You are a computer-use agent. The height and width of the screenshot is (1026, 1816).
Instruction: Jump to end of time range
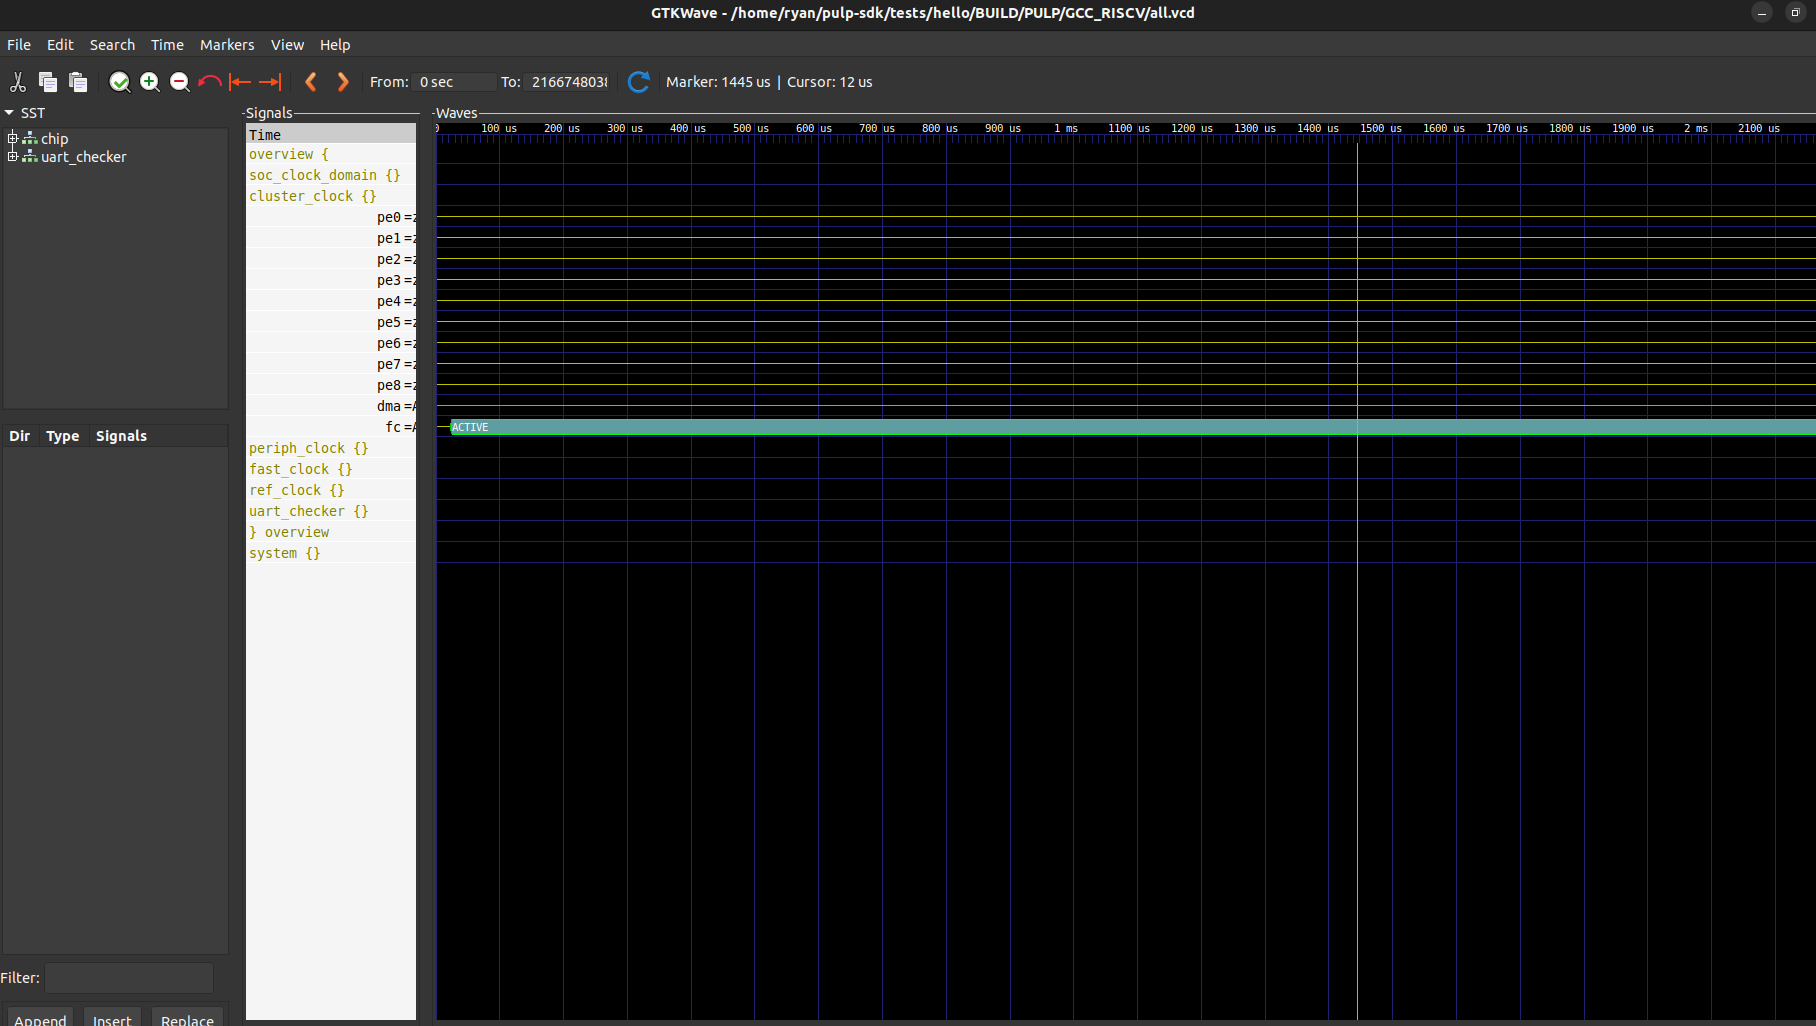[270, 82]
